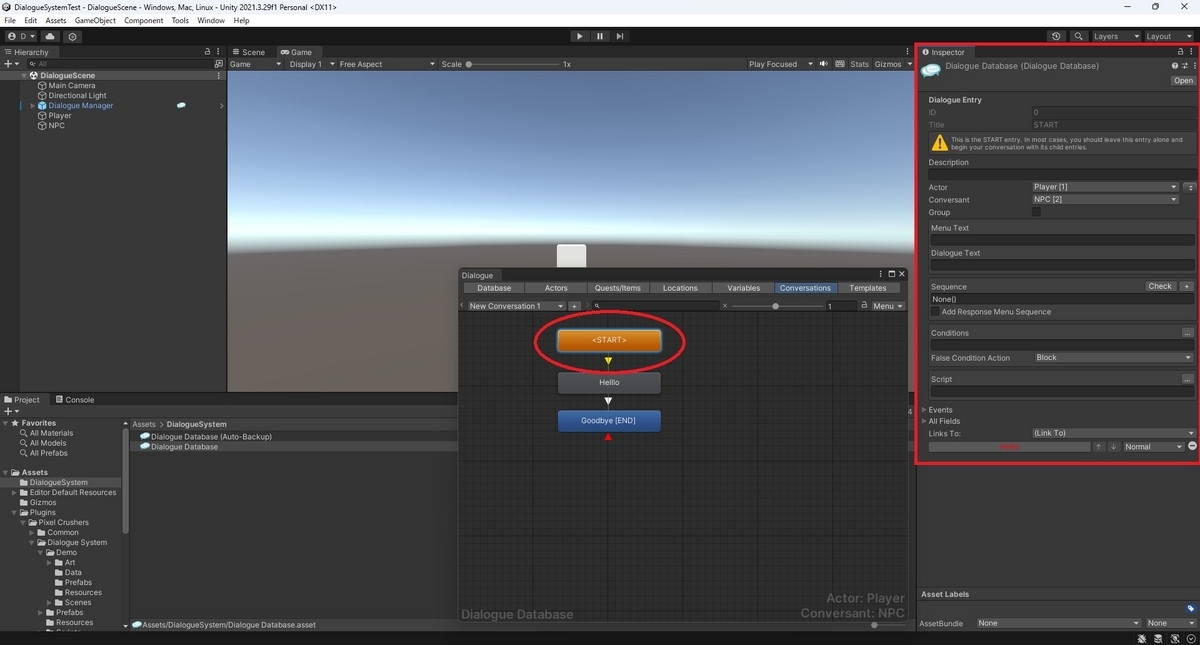This screenshot has height=645, width=1200.
Task: Open the Unity version control icon
Action: pyautogui.click(x=72, y=36)
